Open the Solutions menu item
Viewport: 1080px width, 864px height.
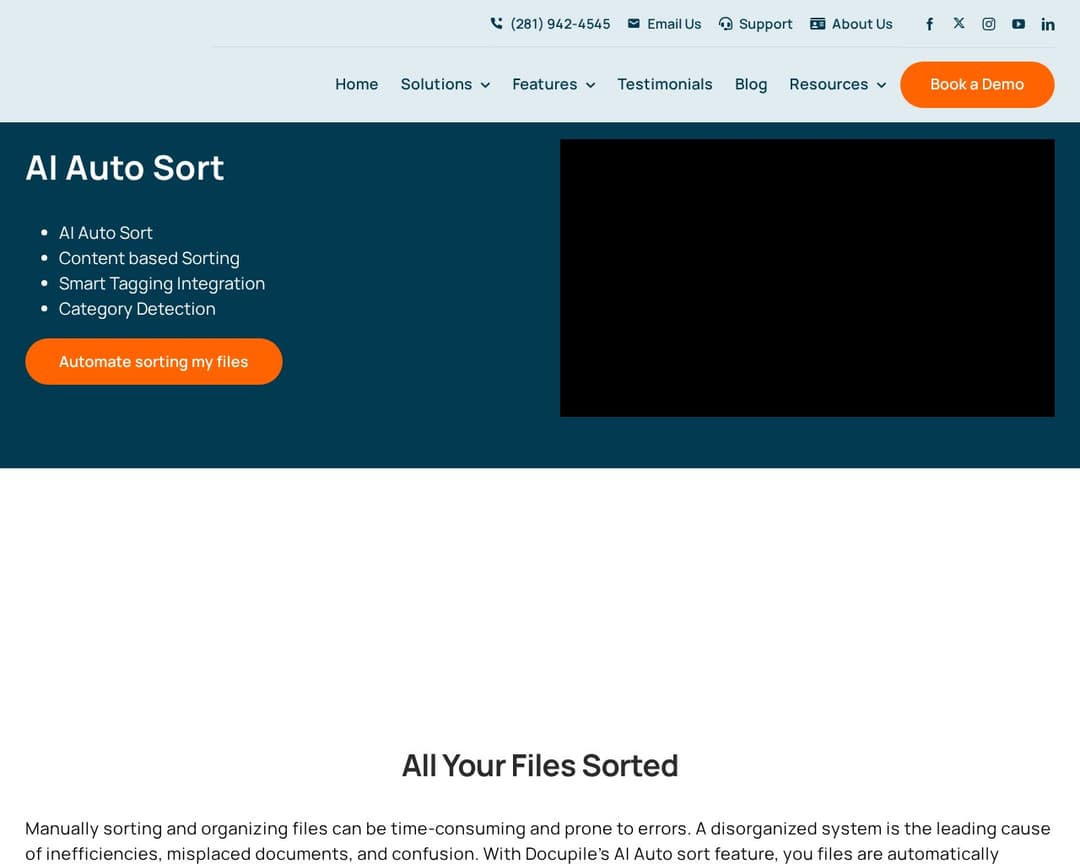pos(436,84)
